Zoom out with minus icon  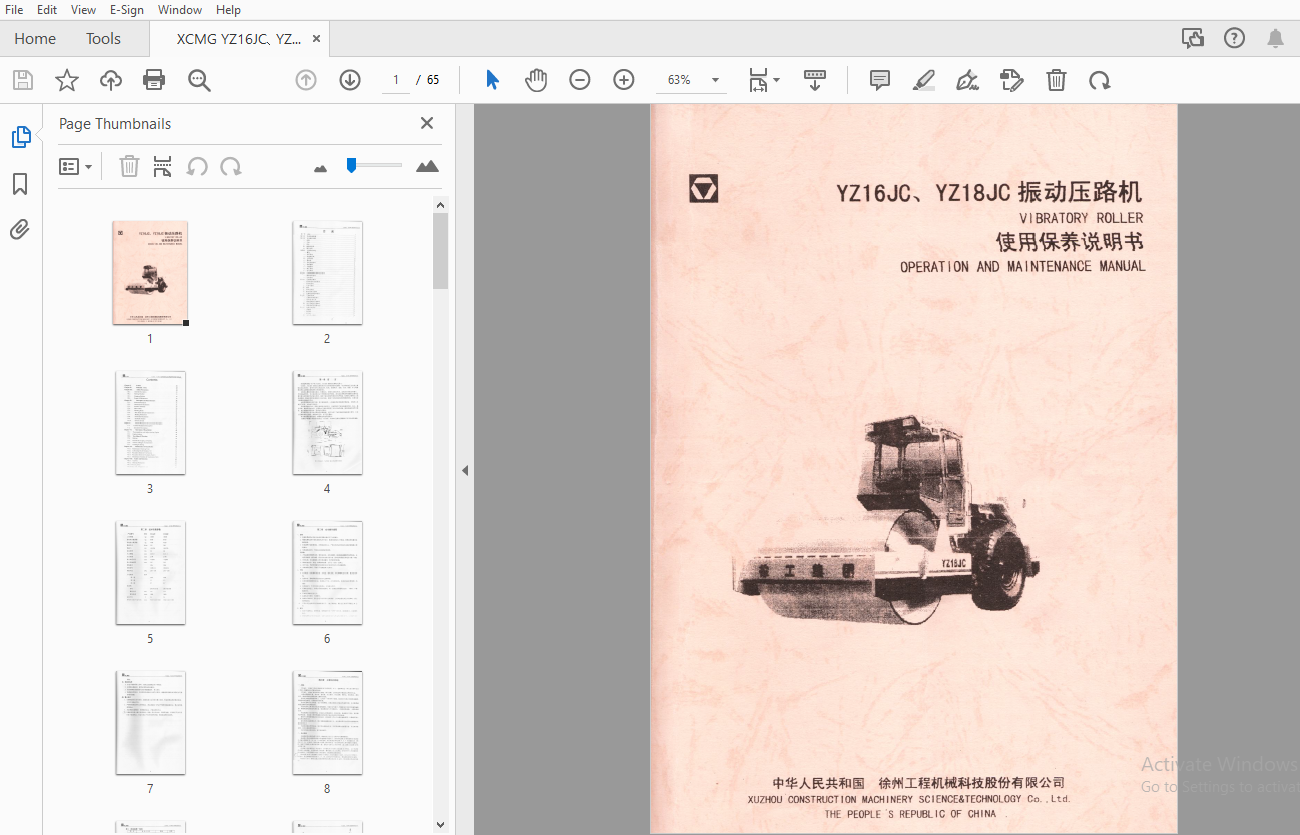580,80
